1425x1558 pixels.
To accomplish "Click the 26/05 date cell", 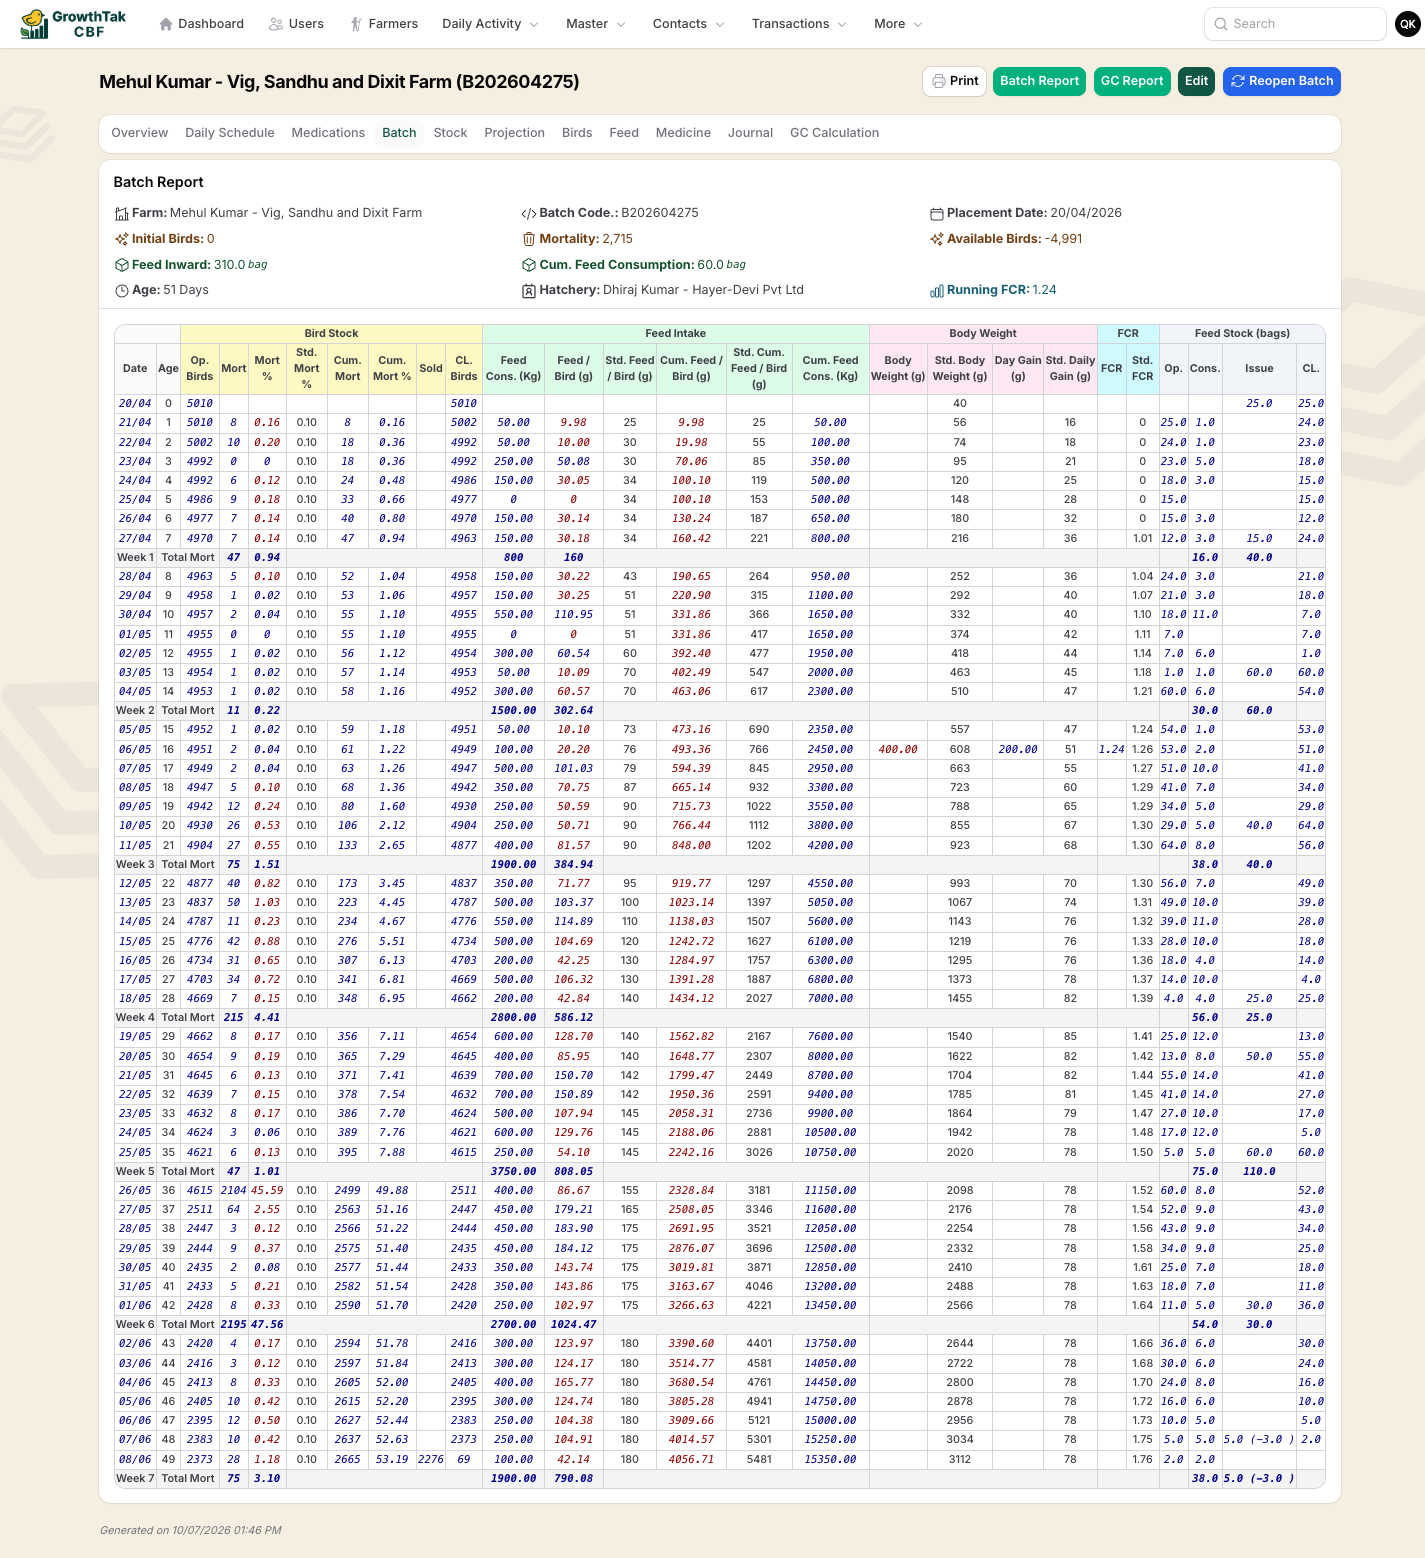I will [x=135, y=1191].
